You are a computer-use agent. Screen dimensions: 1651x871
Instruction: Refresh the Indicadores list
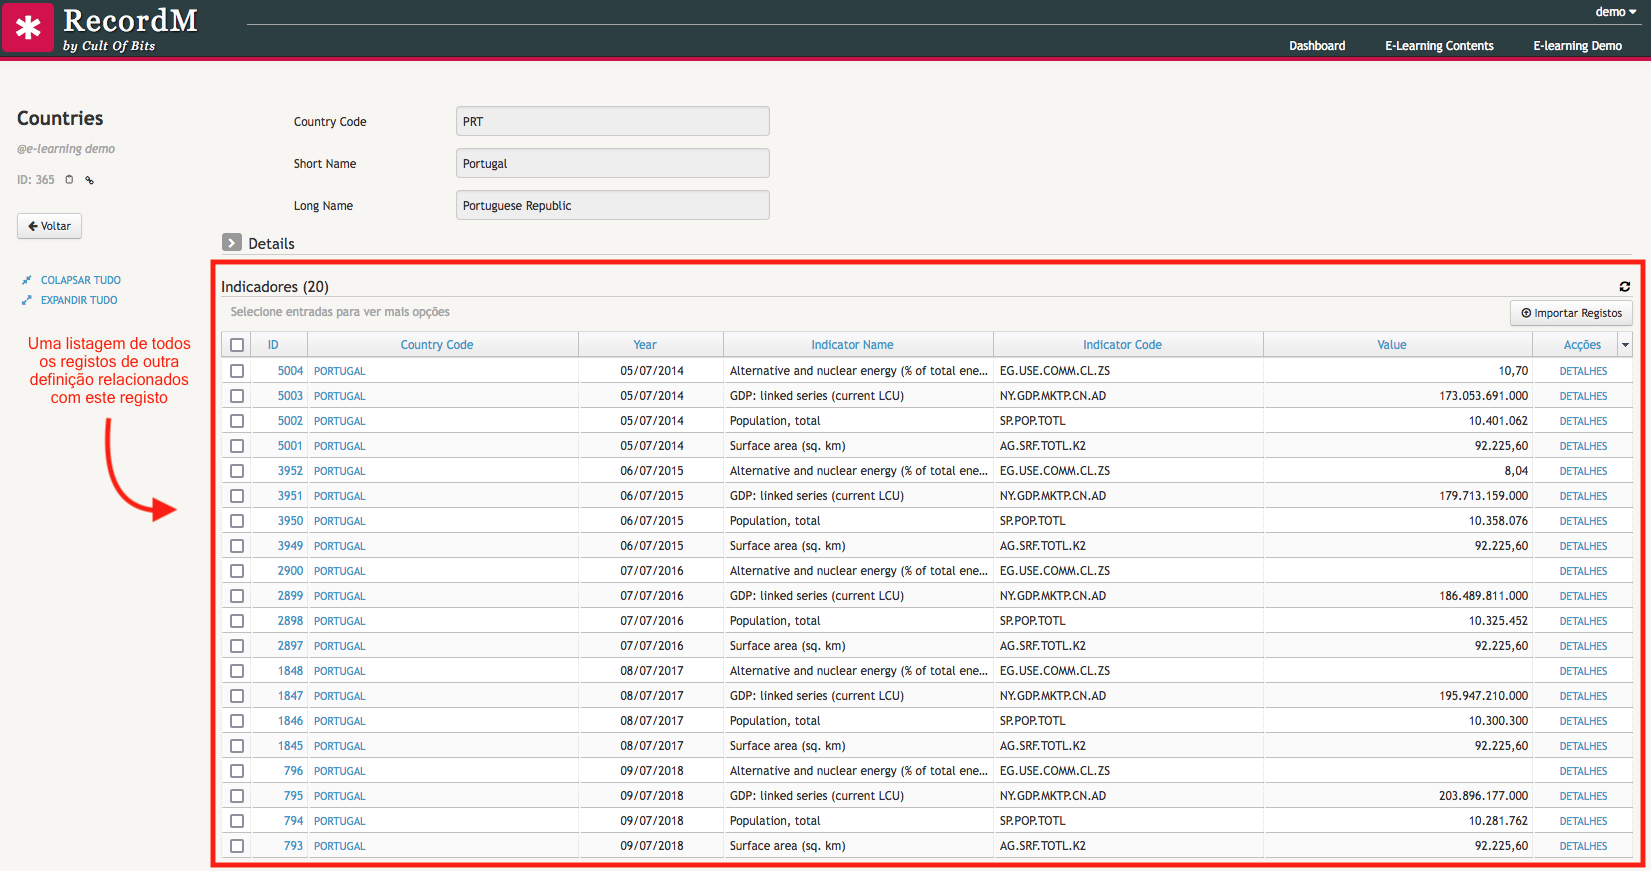pos(1625,287)
